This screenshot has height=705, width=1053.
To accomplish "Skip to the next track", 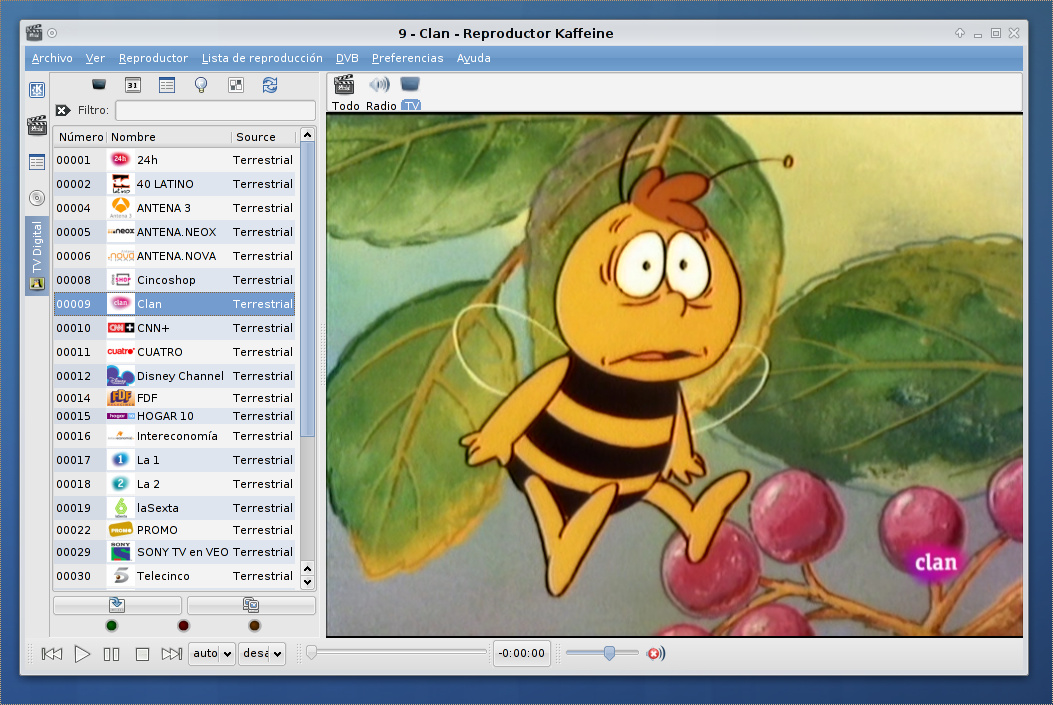I will [172, 654].
